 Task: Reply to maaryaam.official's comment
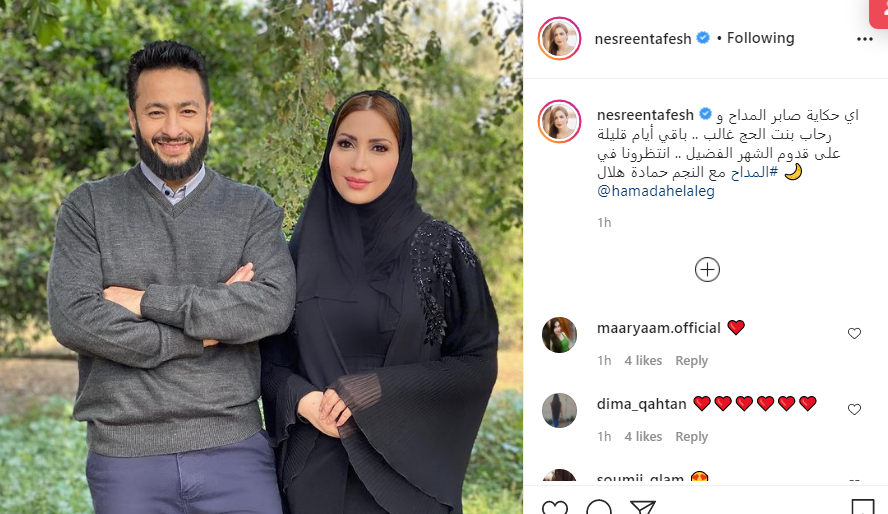click(691, 361)
